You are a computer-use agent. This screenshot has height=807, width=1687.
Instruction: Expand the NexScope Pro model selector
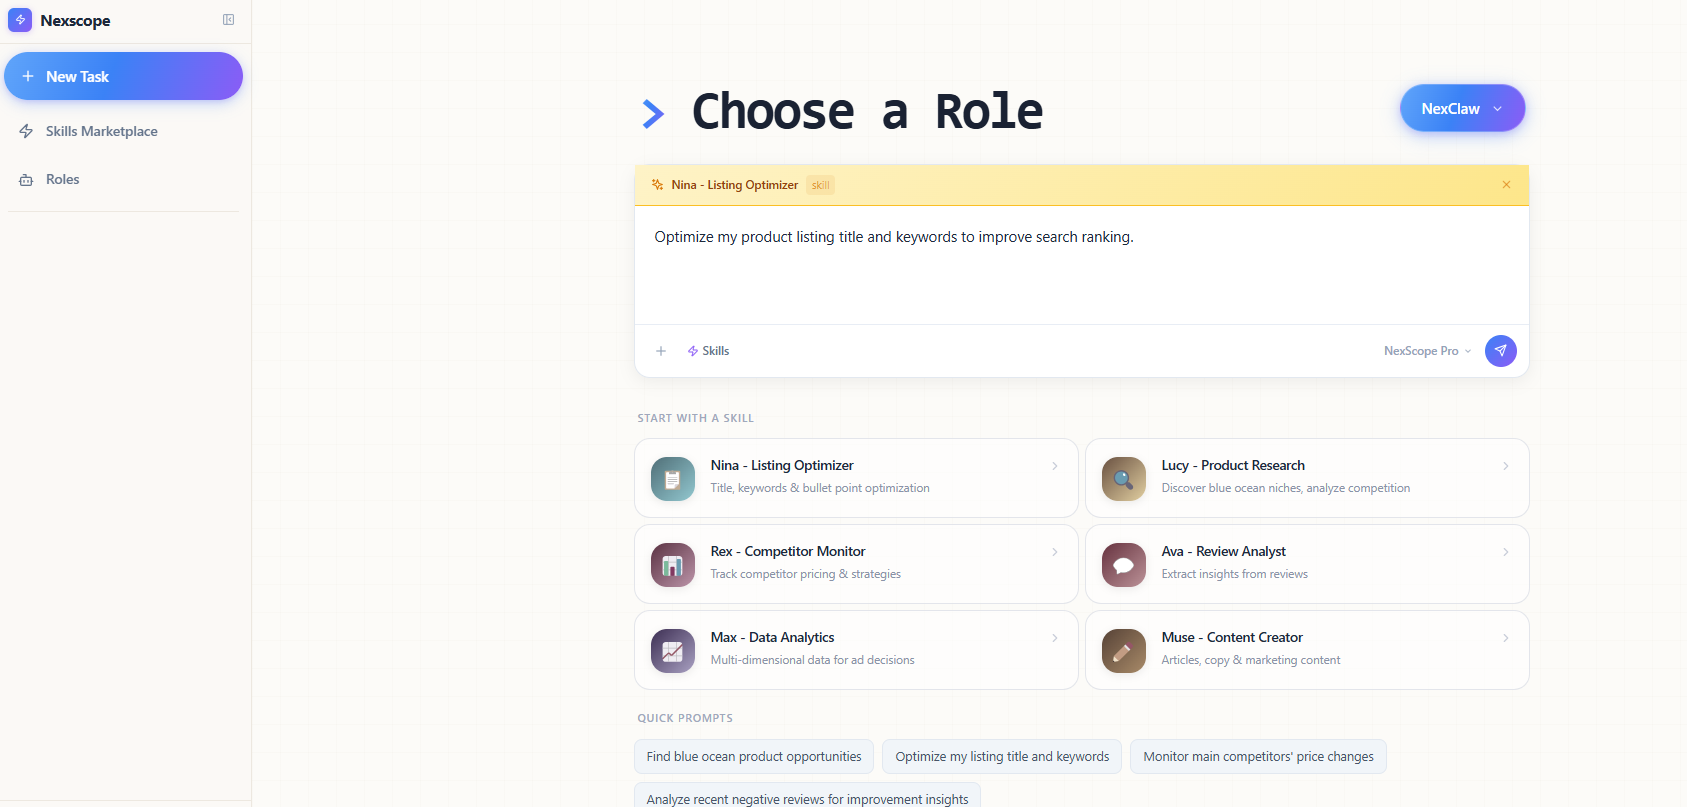pos(1427,350)
